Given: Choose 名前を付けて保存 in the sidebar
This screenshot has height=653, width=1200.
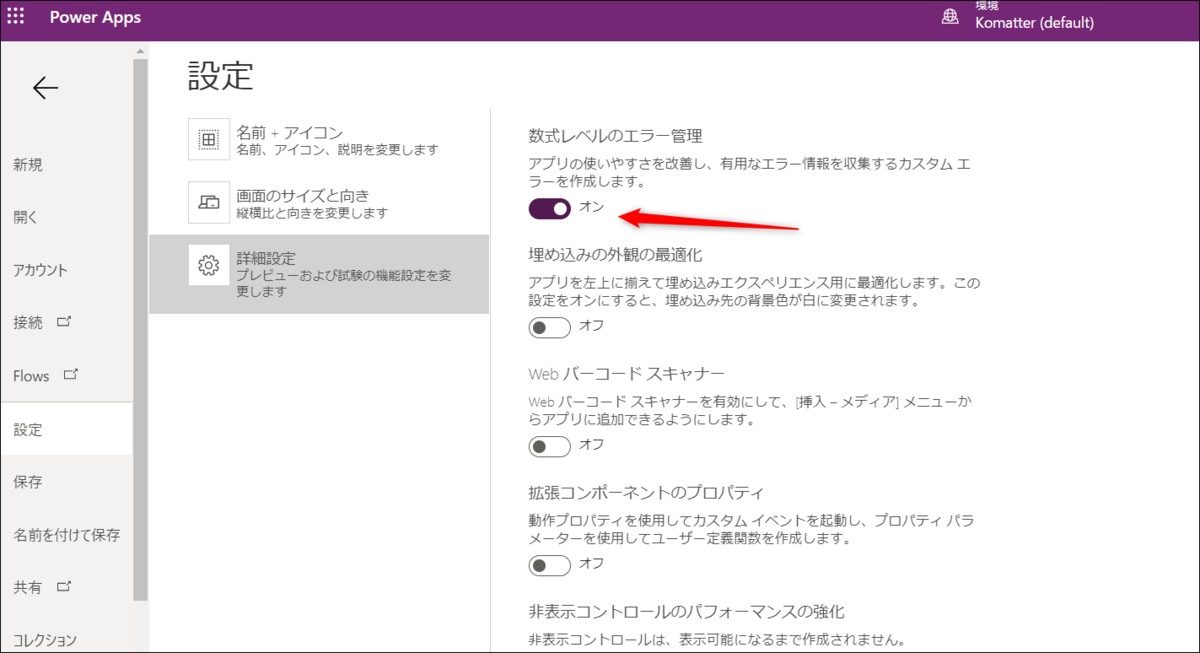Looking at the screenshot, I should [66, 535].
